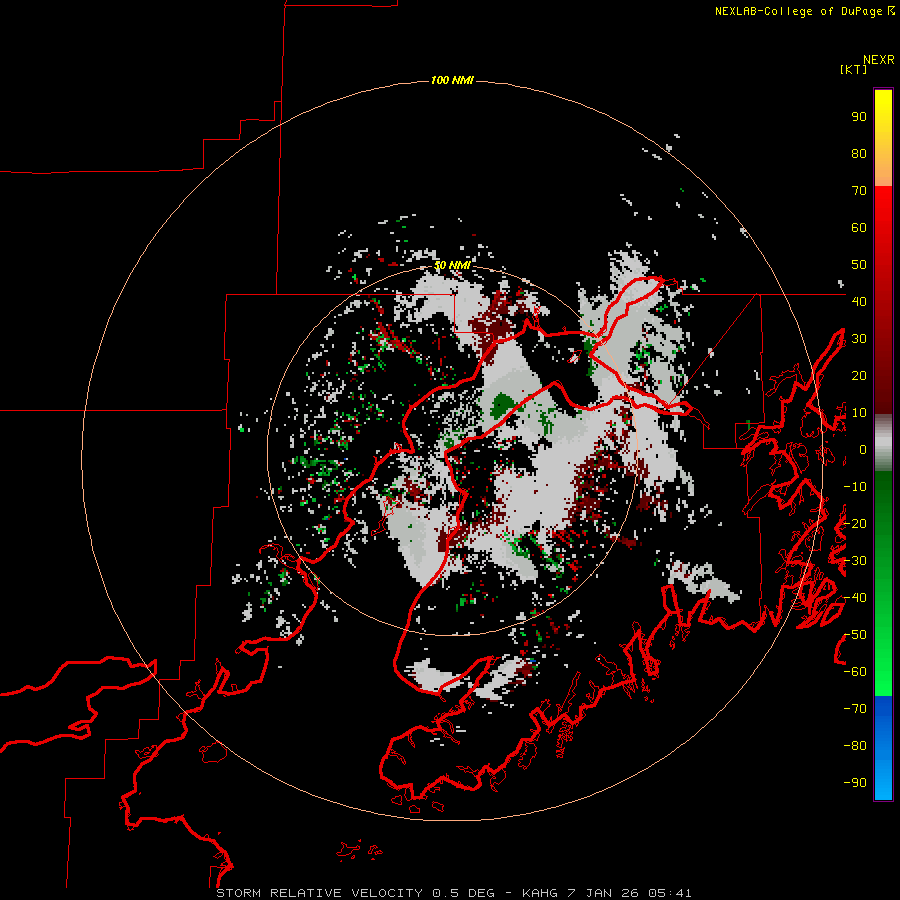Click the NEXLAB-College of DuPage label
This screenshot has height=900, width=900.
coord(798,11)
